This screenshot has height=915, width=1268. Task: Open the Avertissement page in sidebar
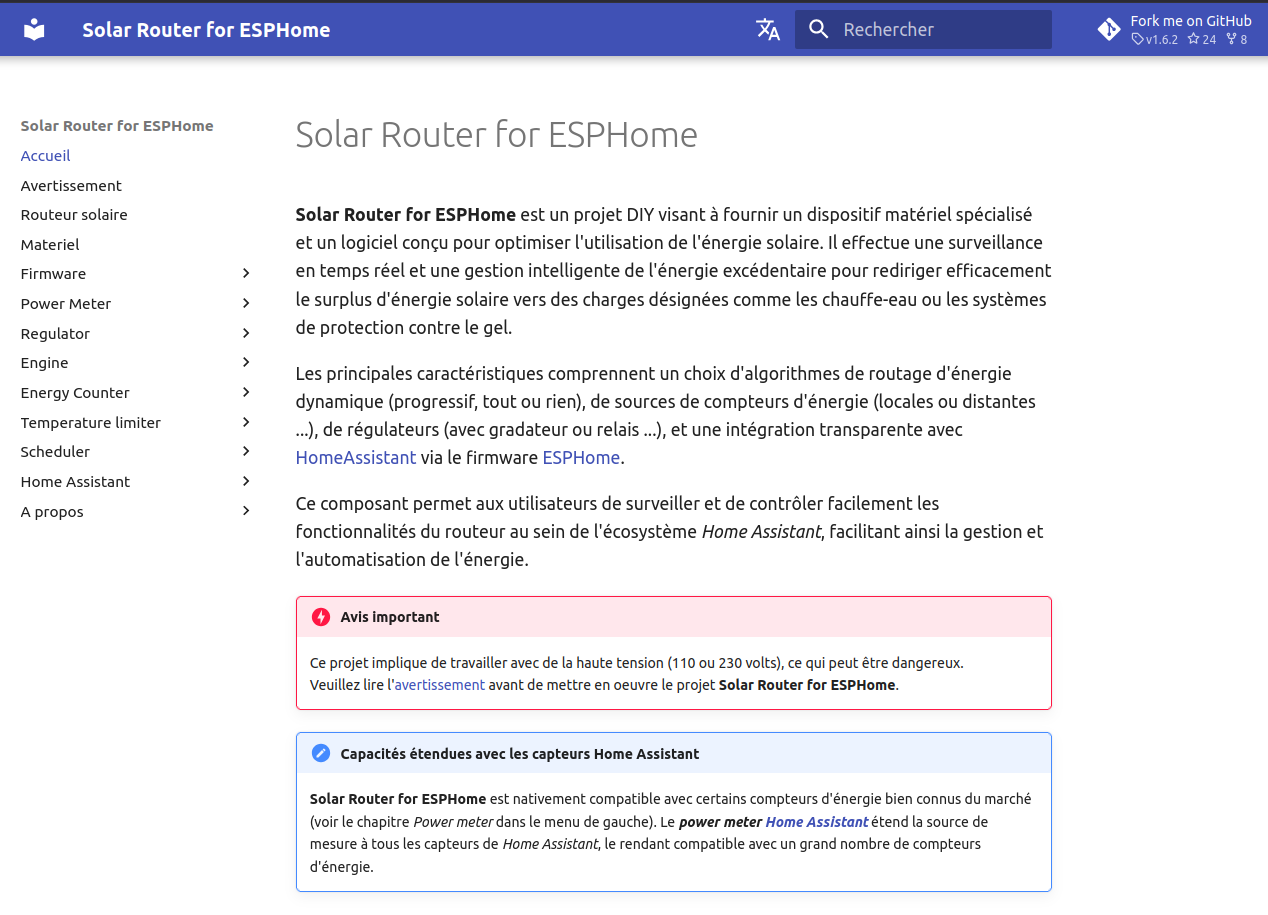pyautogui.click(x=71, y=186)
